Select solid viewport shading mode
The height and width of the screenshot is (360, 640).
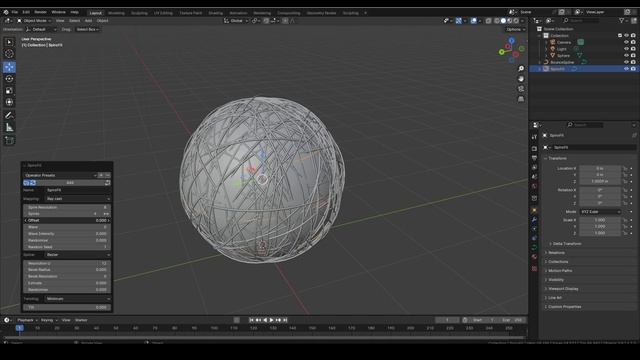point(503,21)
